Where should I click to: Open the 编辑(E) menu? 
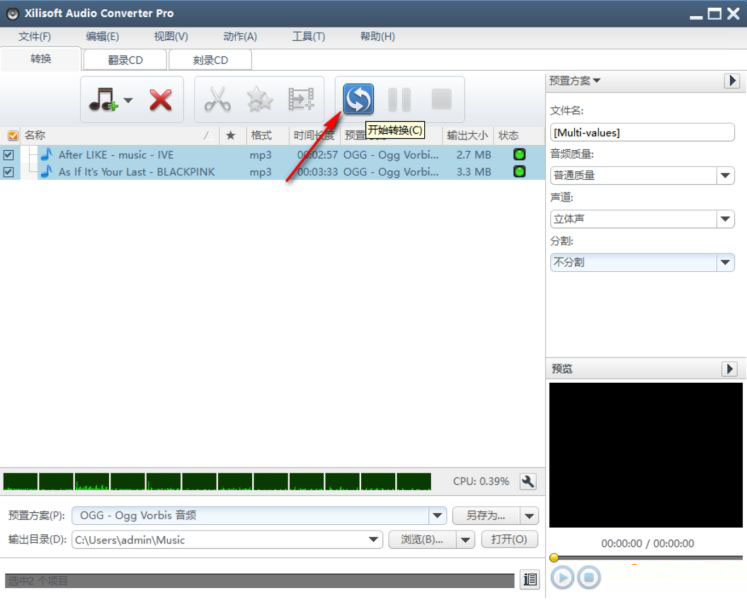click(102, 36)
